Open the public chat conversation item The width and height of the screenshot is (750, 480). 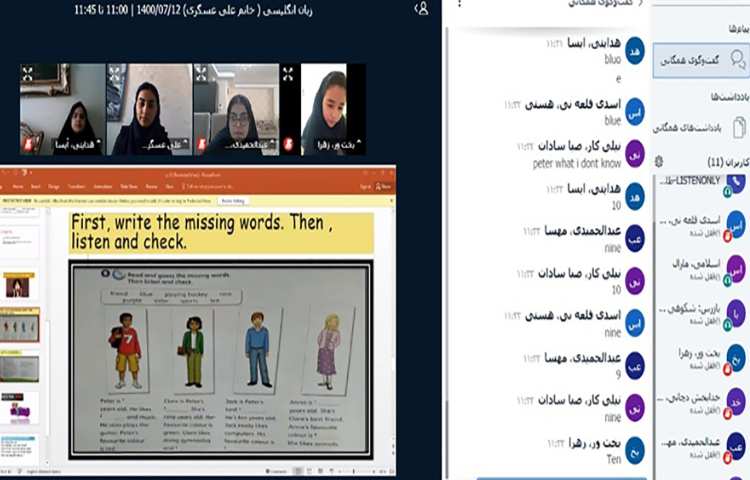[695, 61]
